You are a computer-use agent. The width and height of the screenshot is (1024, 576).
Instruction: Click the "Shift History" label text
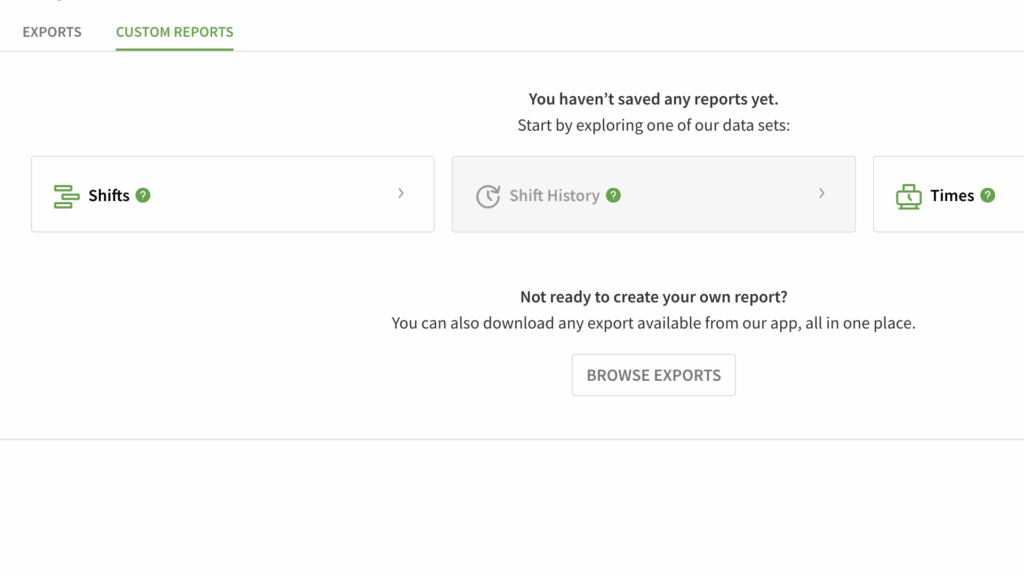click(554, 196)
